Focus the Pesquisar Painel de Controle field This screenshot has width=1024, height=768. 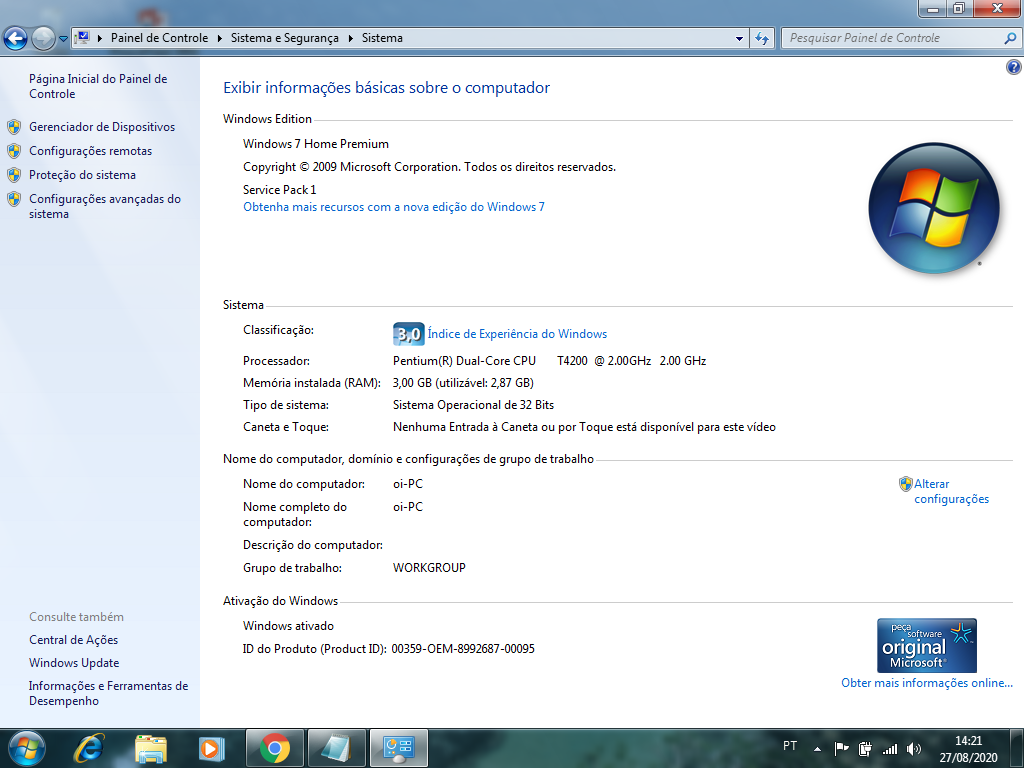tap(892, 38)
